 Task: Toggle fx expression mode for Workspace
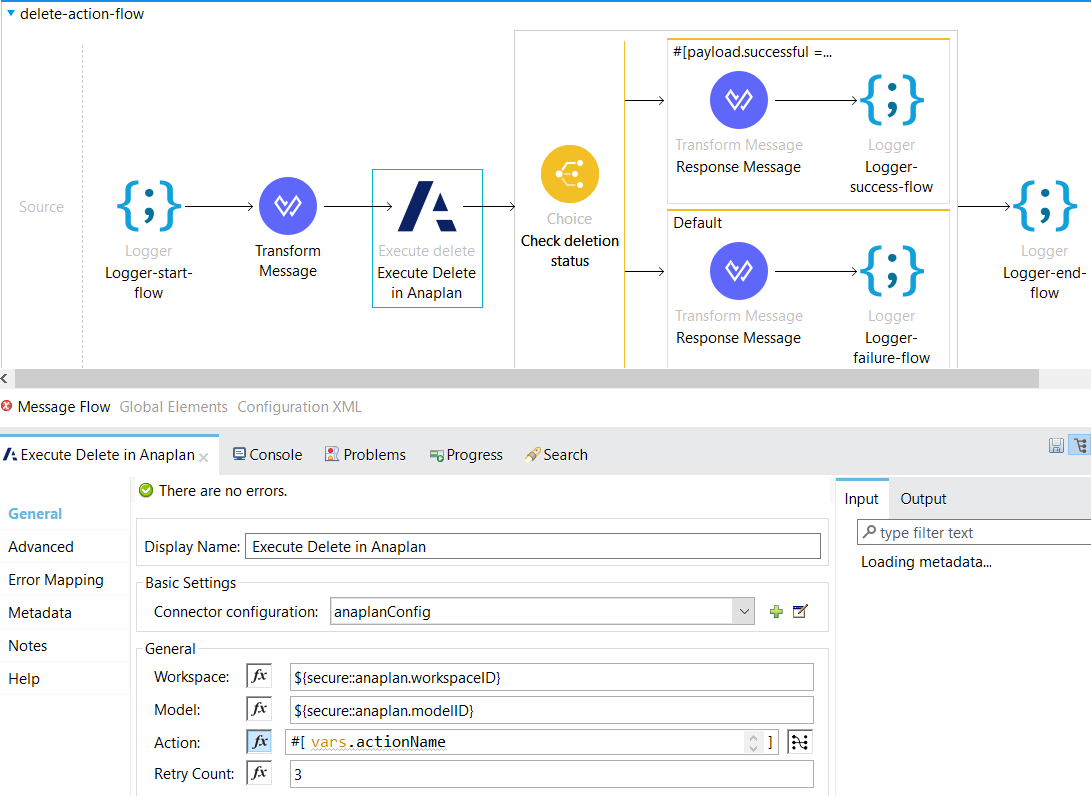click(x=259, y=676)
